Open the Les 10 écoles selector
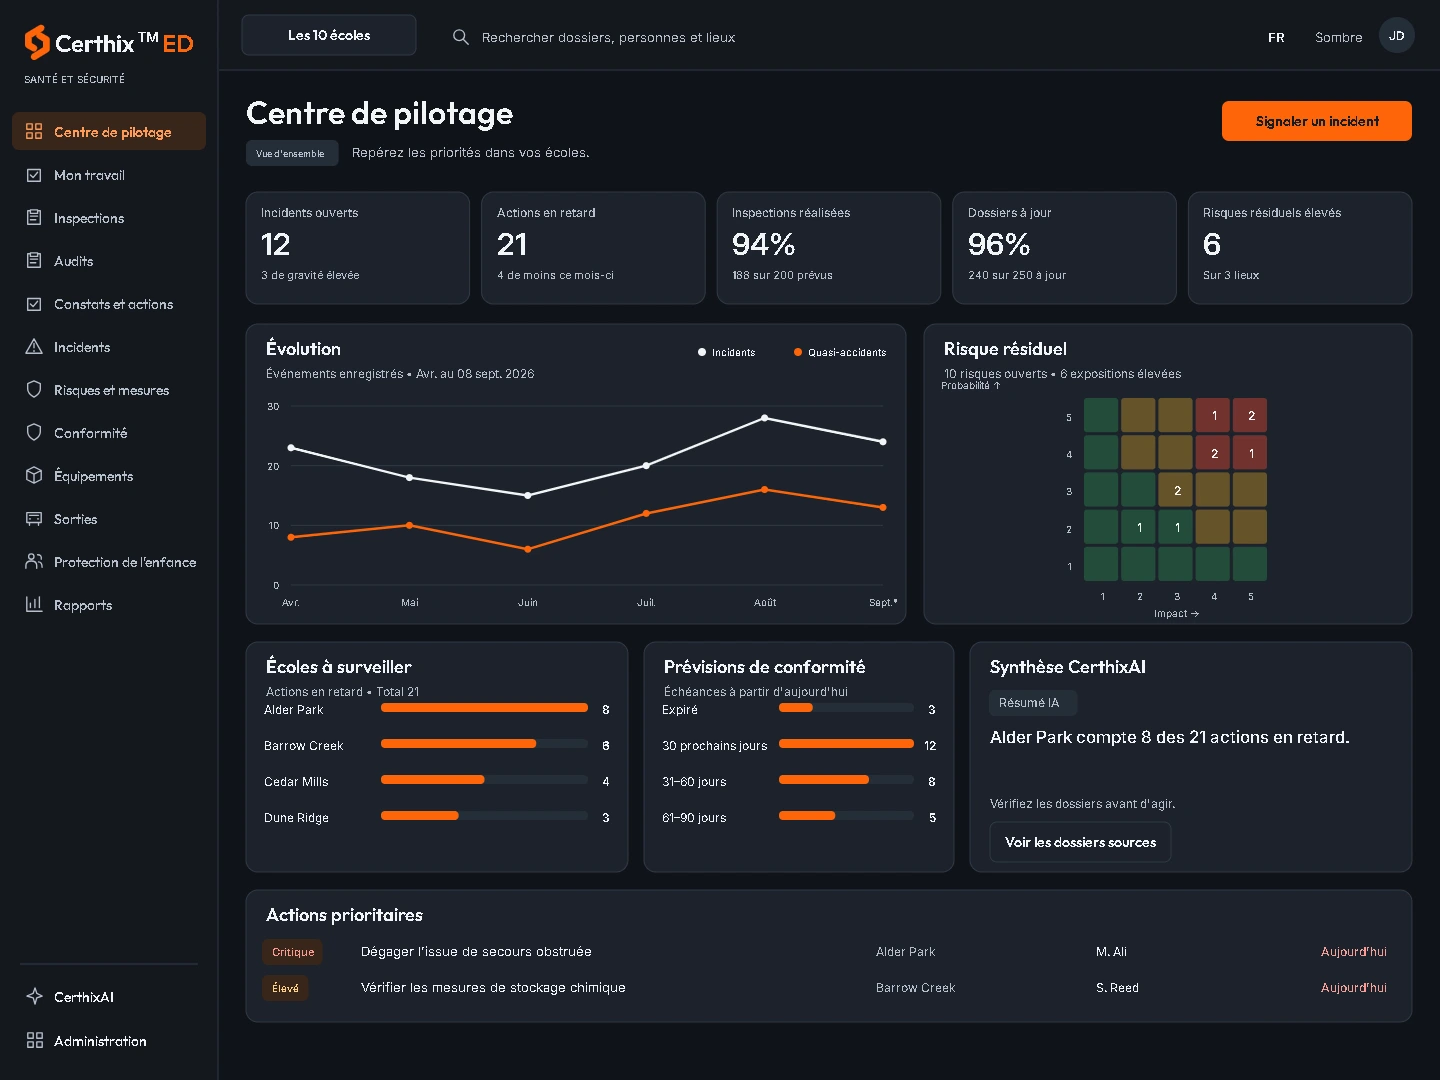 tap(329, 35)
